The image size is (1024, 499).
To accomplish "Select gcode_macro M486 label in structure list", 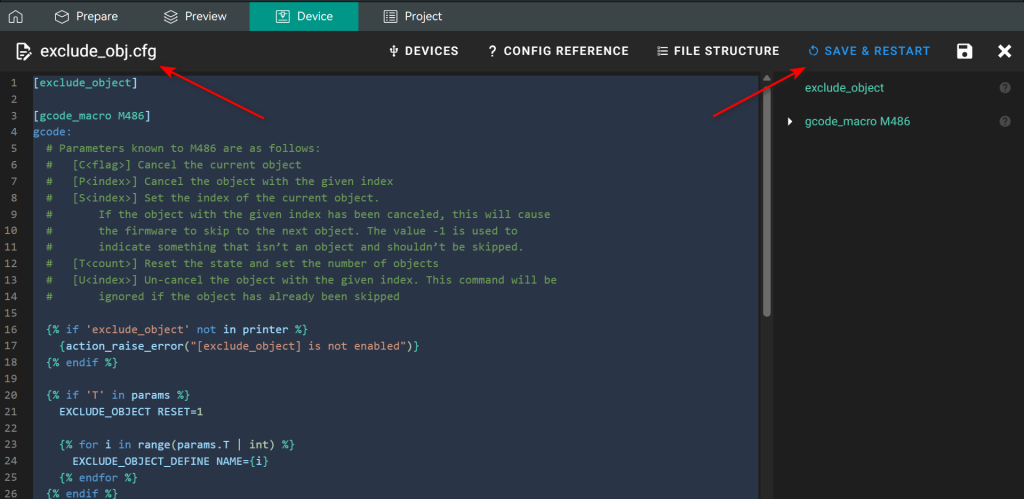I will (x=857, y=122).
